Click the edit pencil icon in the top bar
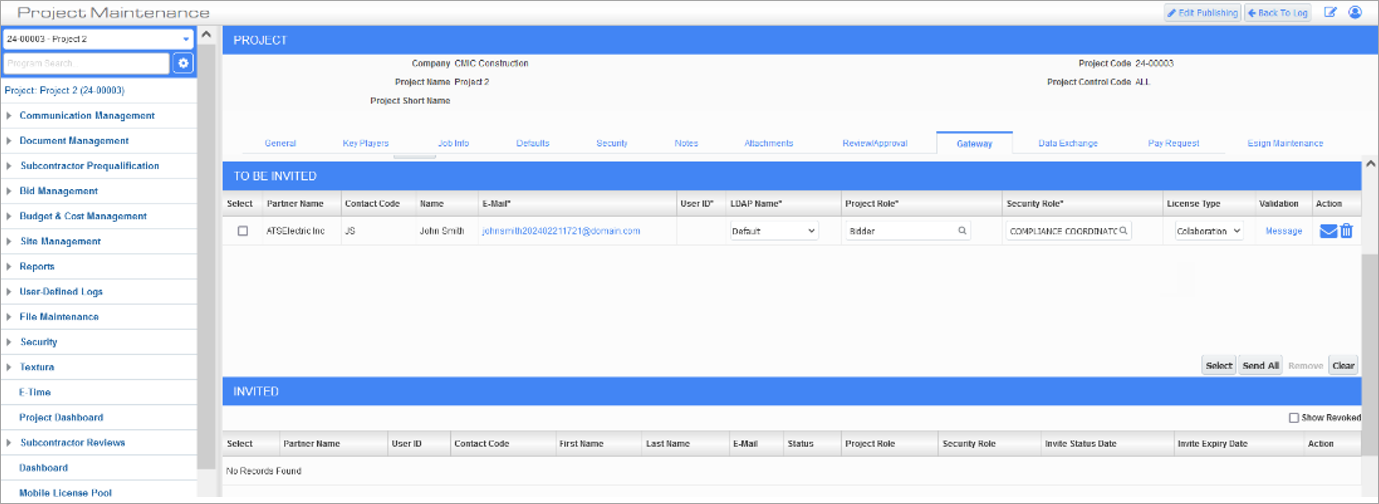1379x504 pixels. [x=1330, y=13]
